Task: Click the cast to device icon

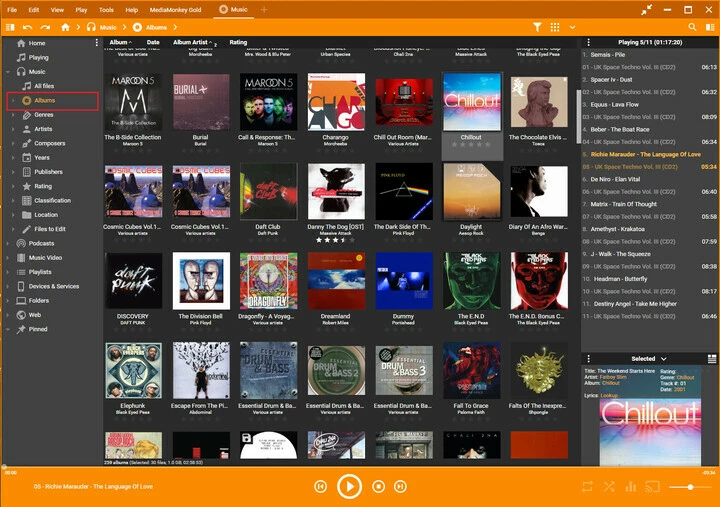Action: coord(652,486)
